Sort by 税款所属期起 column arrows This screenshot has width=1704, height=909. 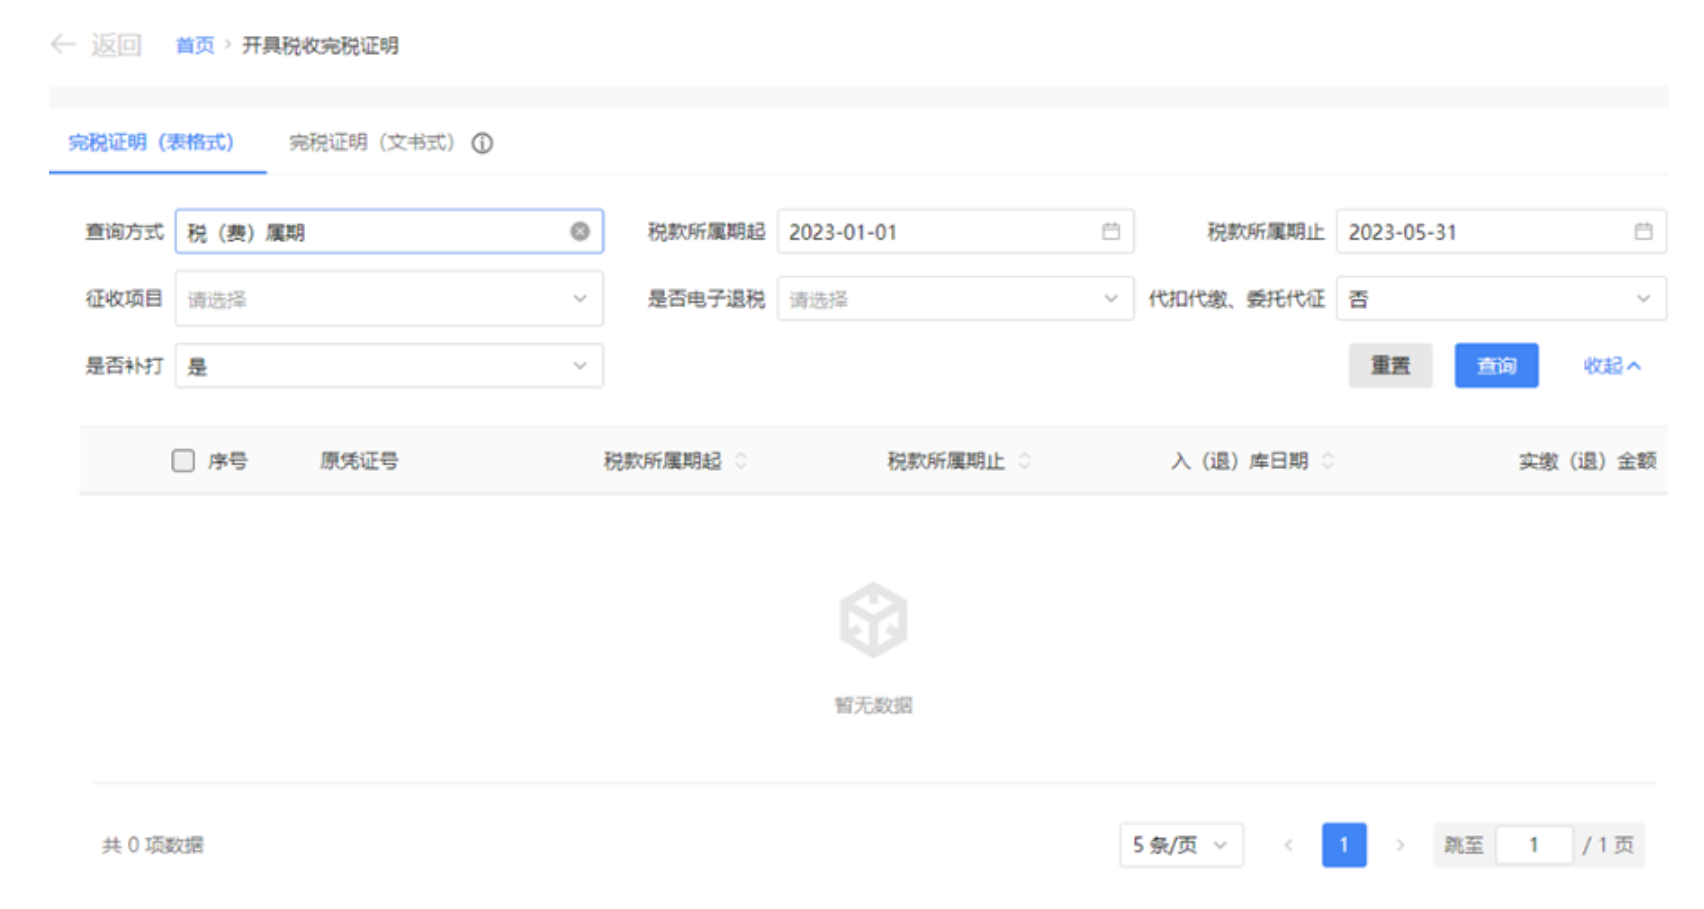(741, 461)
